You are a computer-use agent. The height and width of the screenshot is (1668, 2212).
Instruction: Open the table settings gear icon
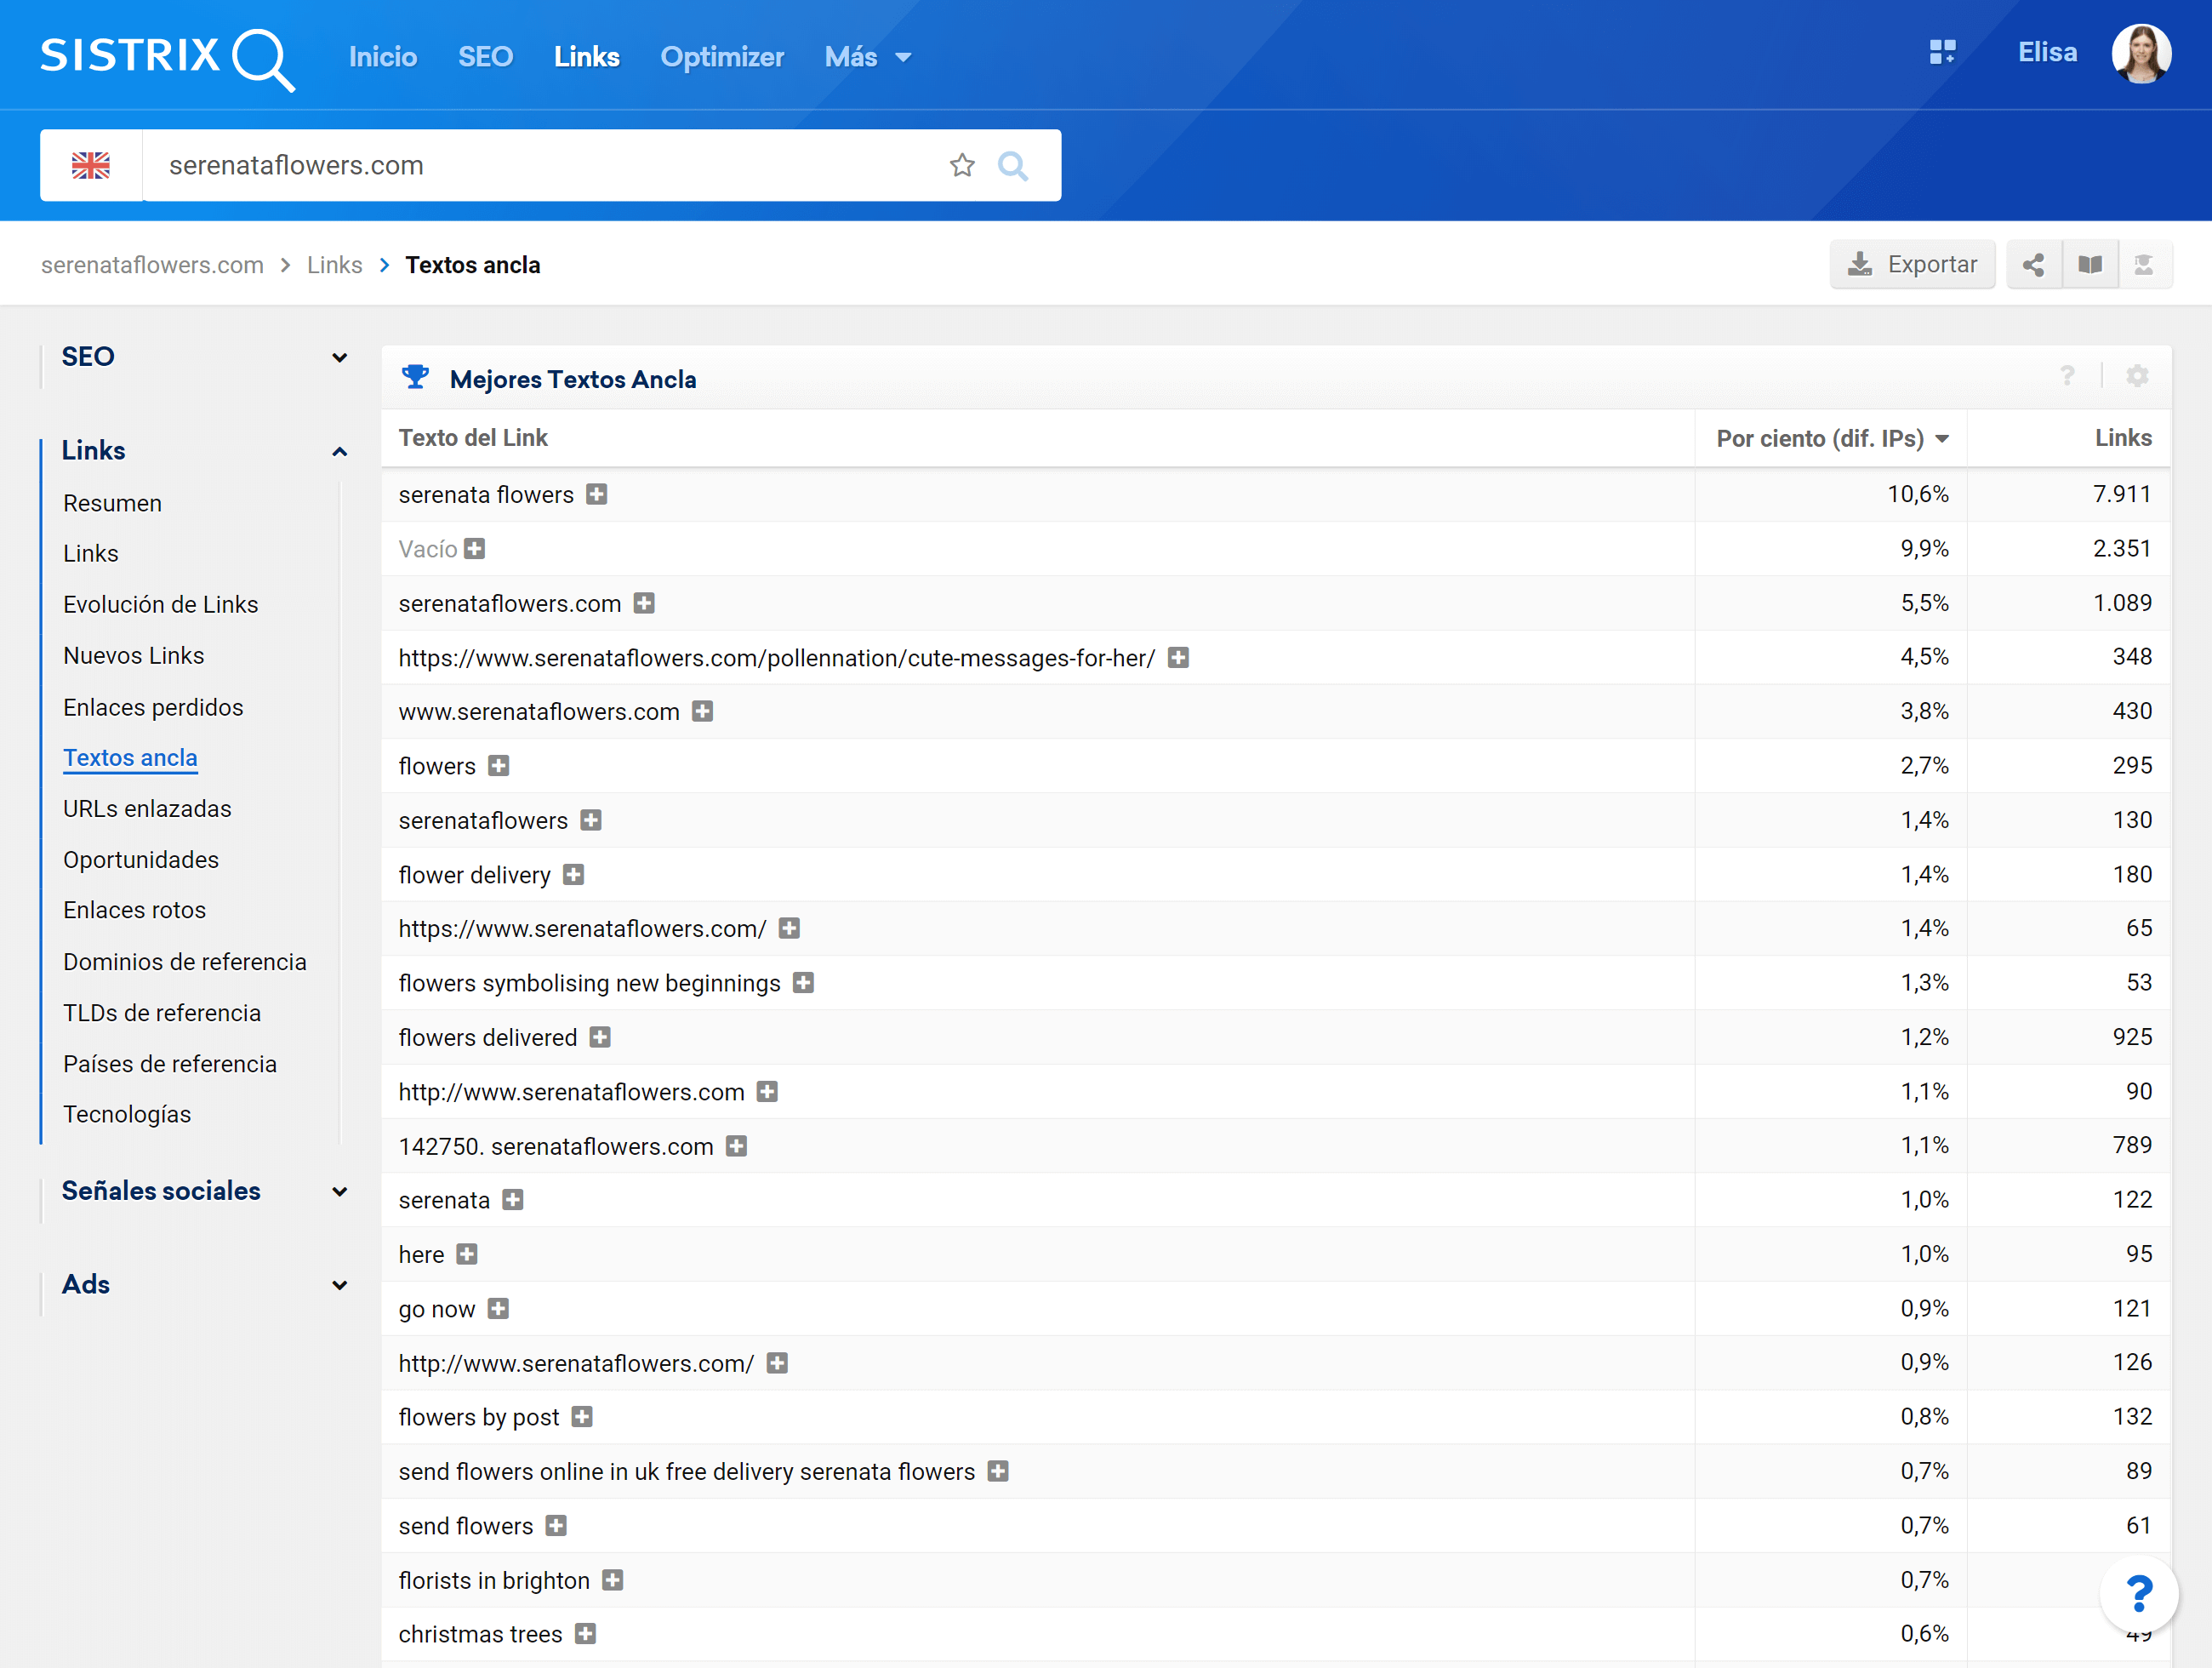tap(2137, 377)
